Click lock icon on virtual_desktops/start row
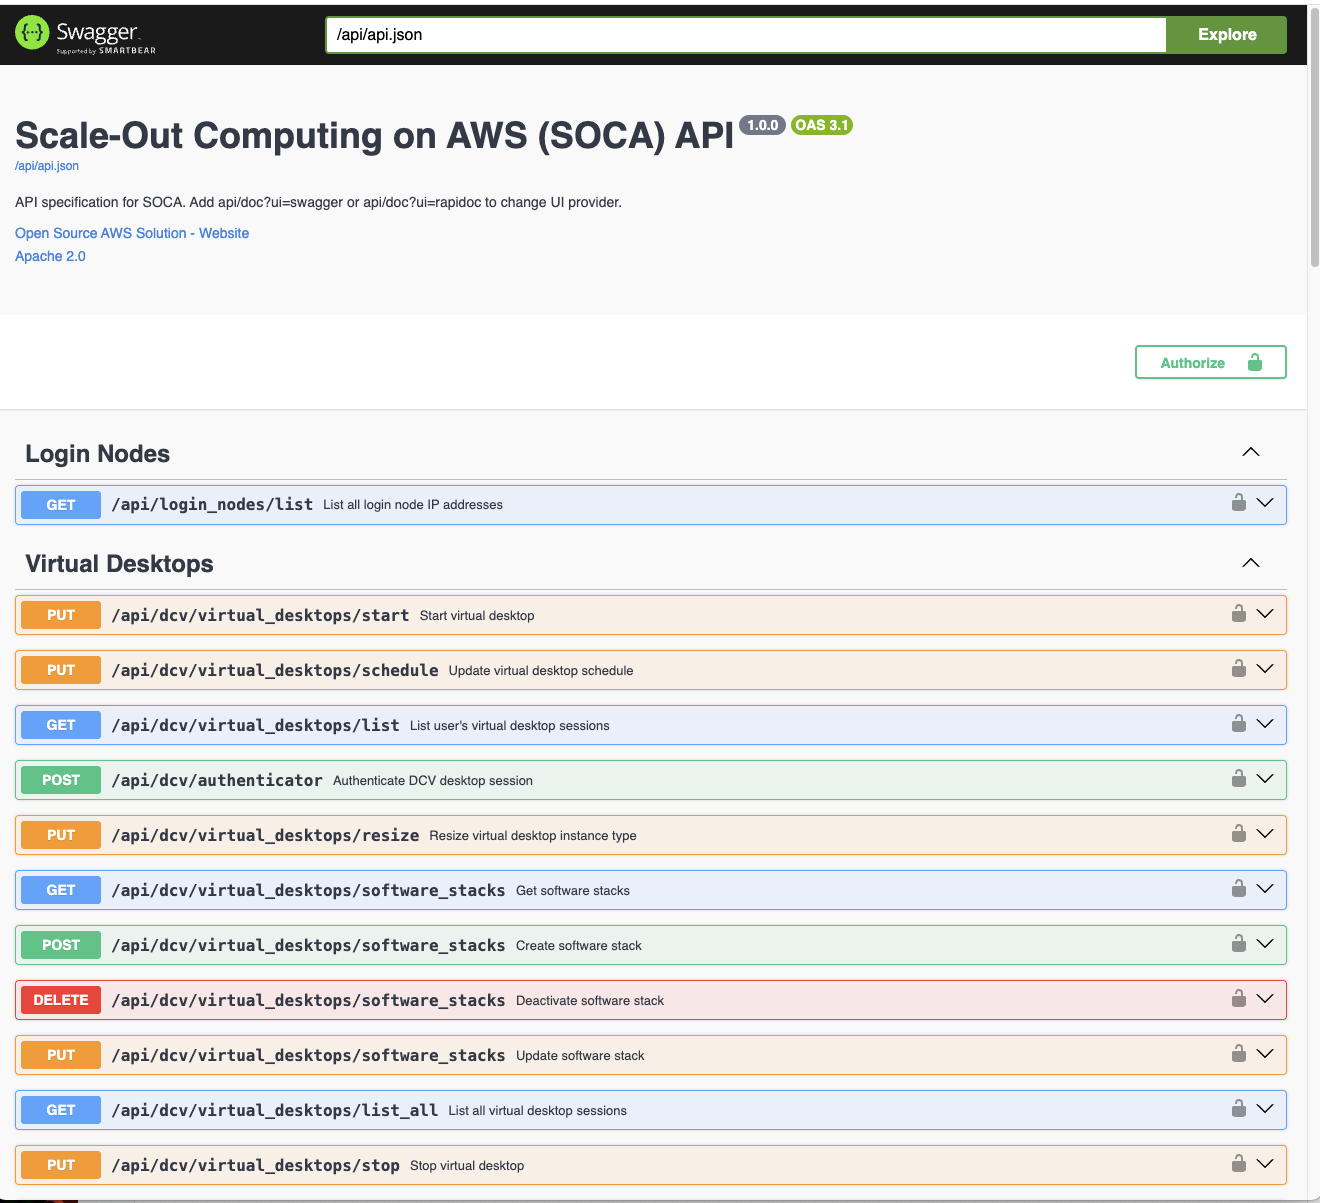 pyautogui.click(x=1238, y=614)
